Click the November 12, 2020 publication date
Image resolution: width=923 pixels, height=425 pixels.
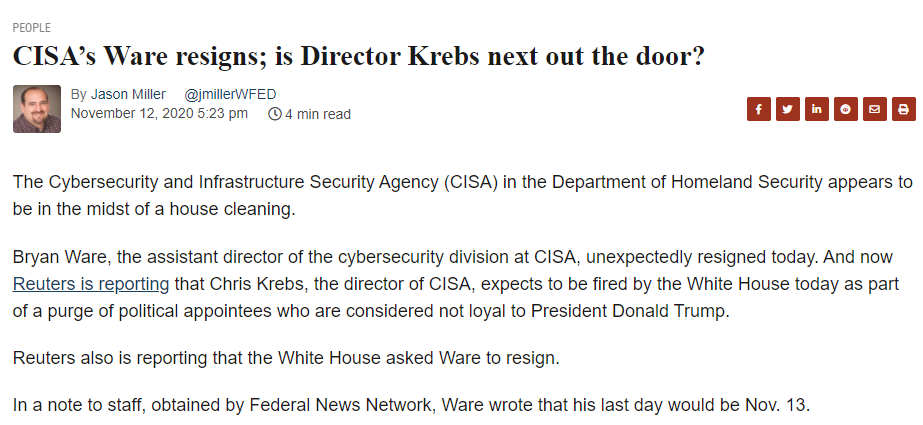pyautogui.click(x=159, y=114)
